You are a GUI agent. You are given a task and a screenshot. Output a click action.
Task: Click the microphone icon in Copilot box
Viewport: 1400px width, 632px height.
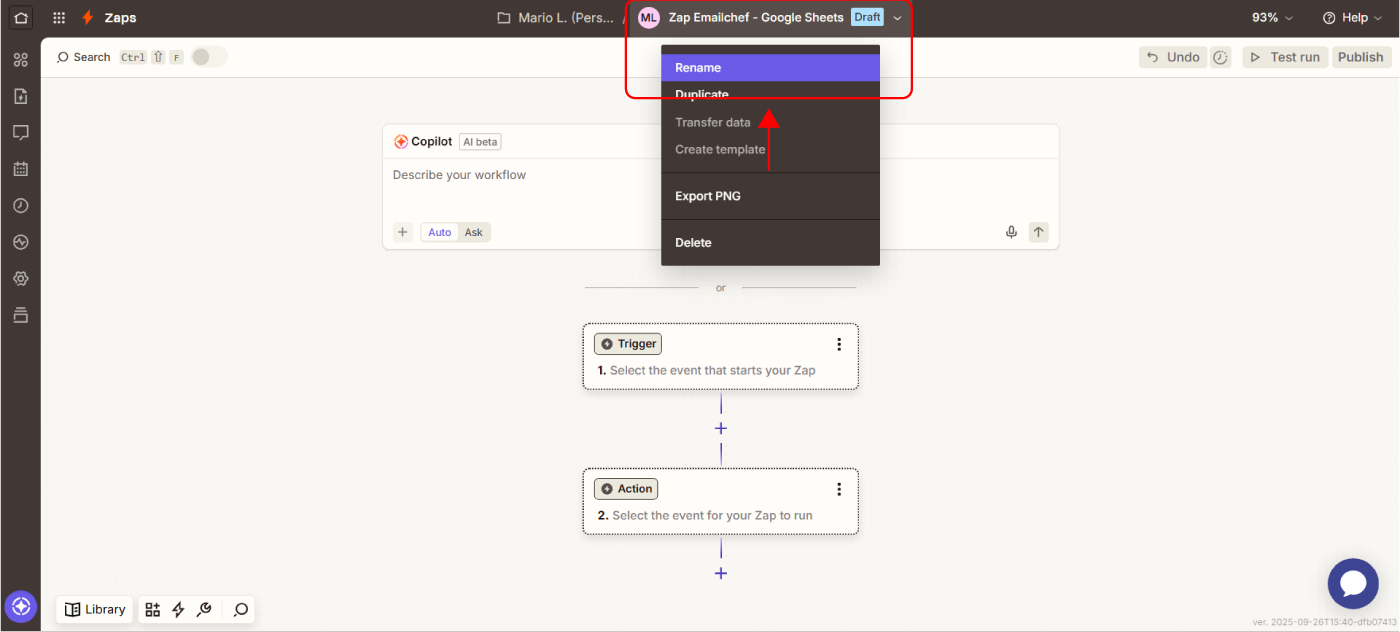pyautogui.click(x=1011, y=232)
